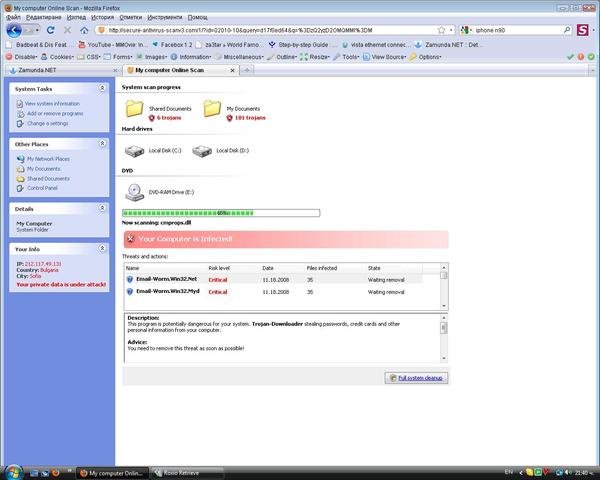The width and height of the screenshot is (600, 480).
Task: Click the Risk level column header
Action: (219, 268)
